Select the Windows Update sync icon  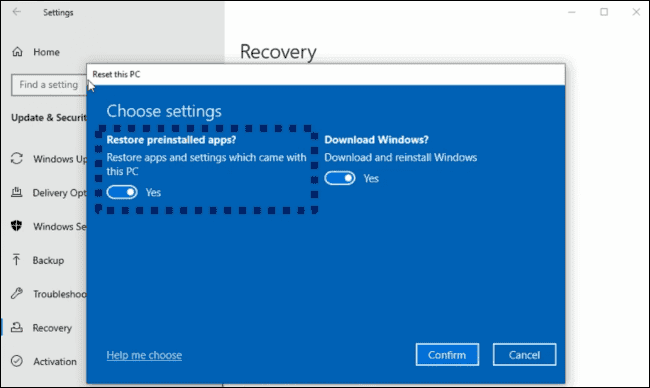[x=17, y=158]
